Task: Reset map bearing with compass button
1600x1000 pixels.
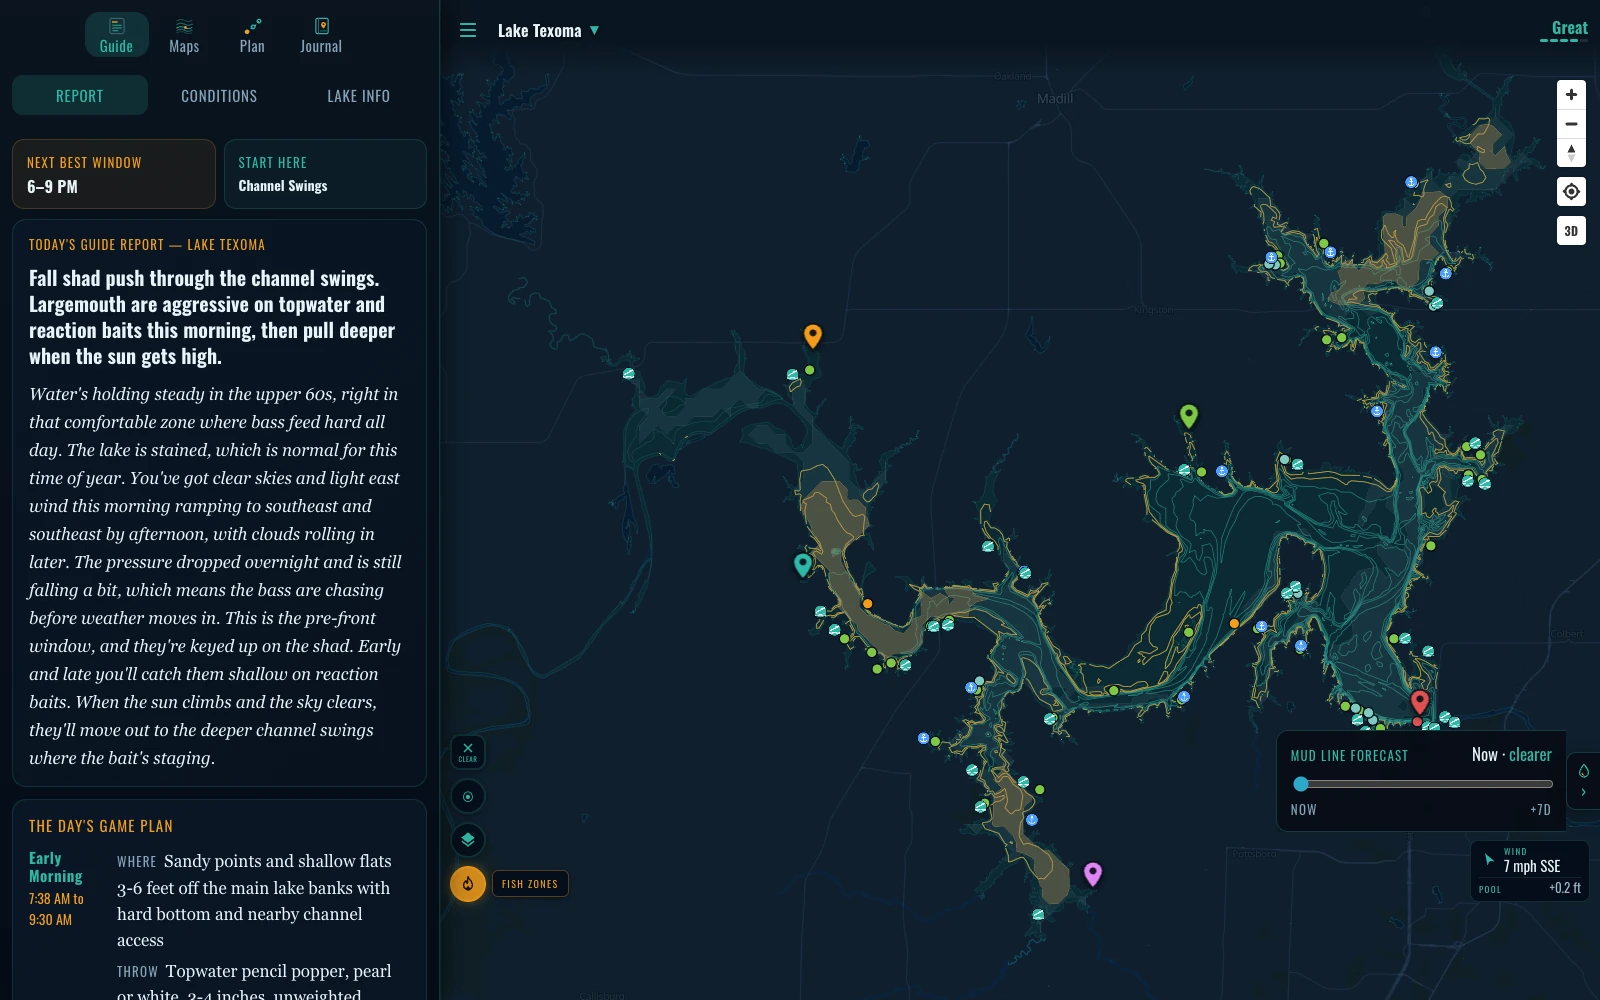Action: pyautogui.click(x=1571, y=153)
